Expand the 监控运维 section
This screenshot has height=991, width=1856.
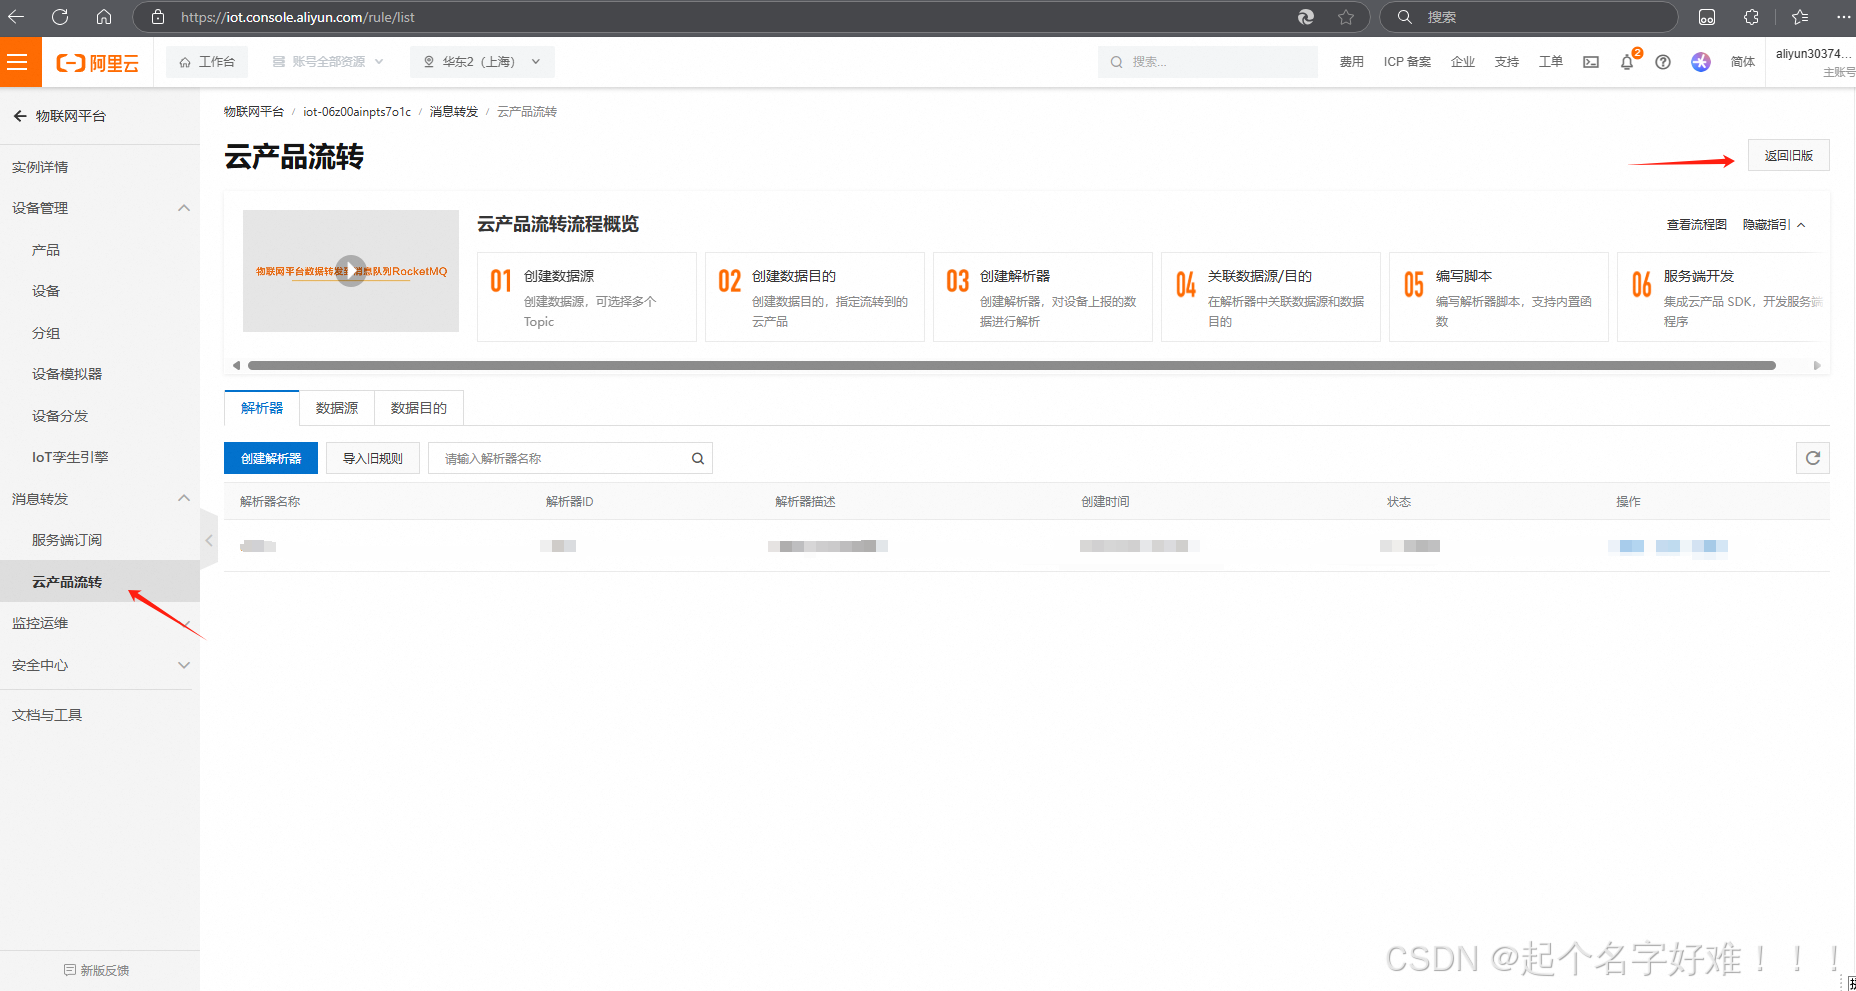[186, 623]
